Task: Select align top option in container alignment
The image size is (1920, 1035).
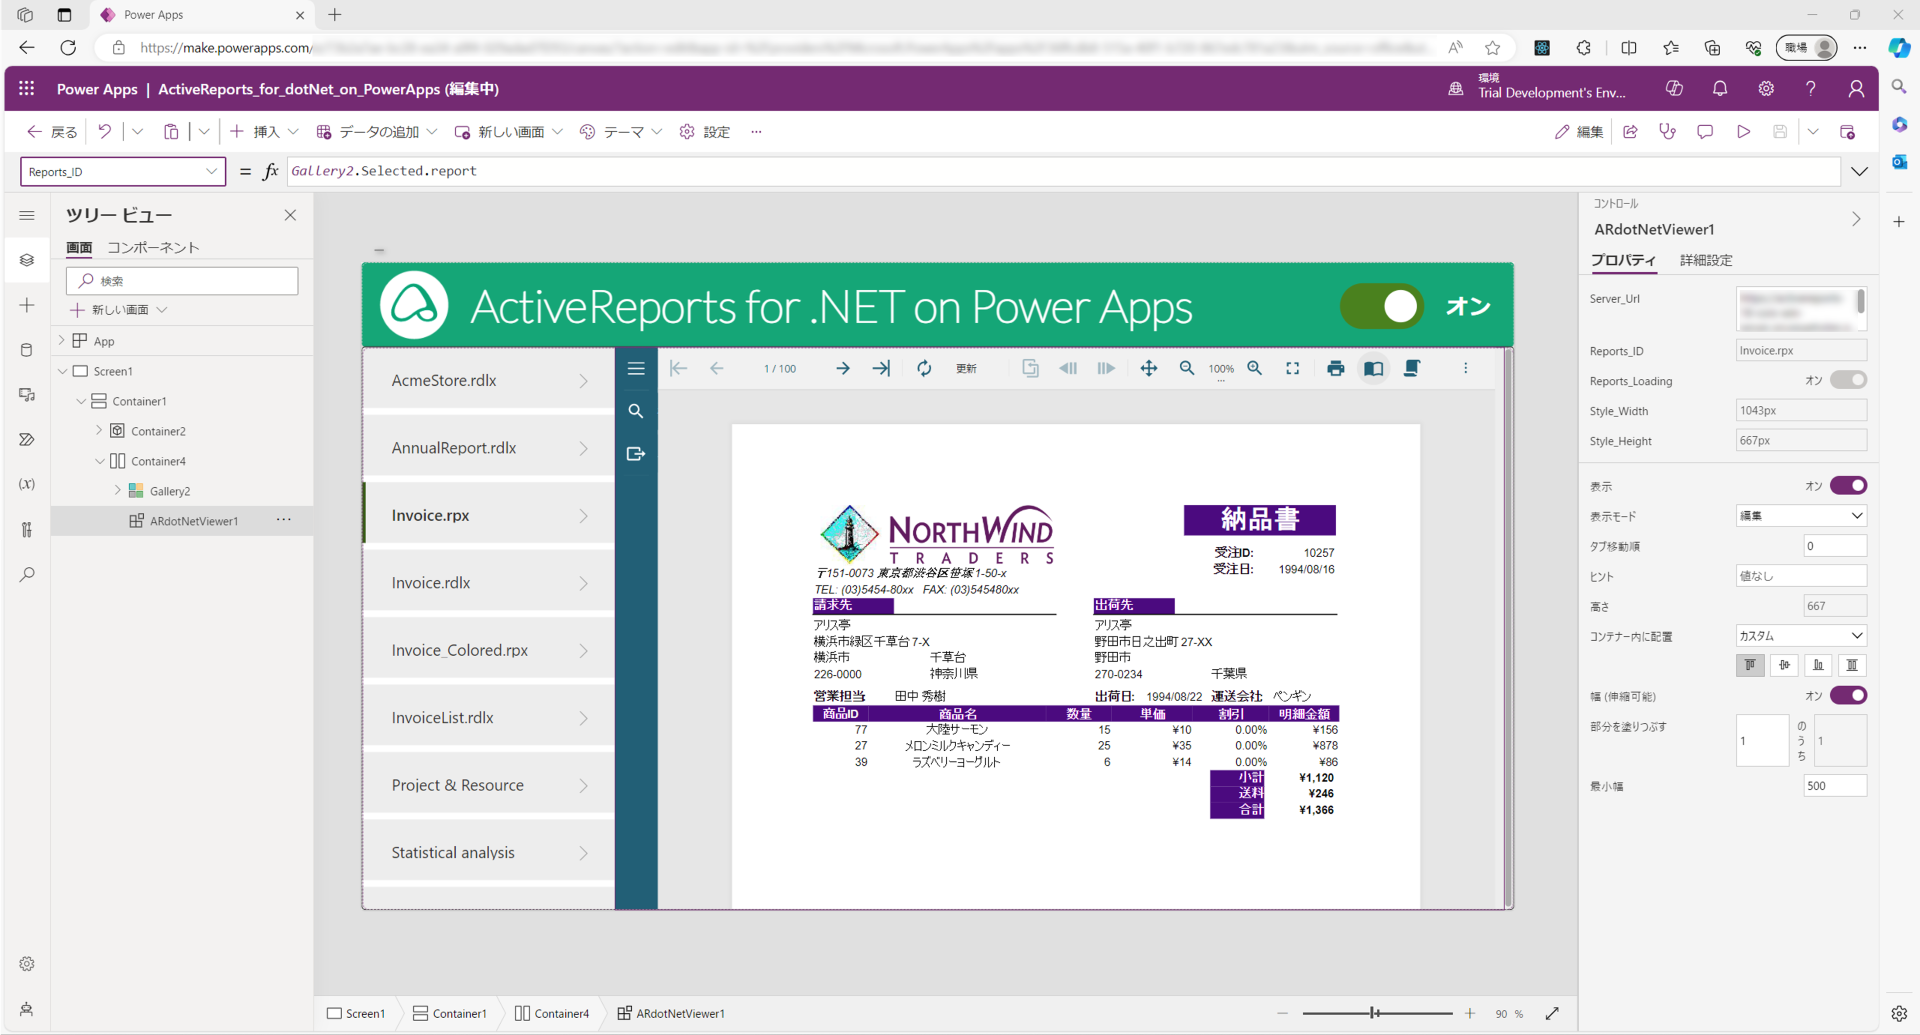Action: point(1750,665)
